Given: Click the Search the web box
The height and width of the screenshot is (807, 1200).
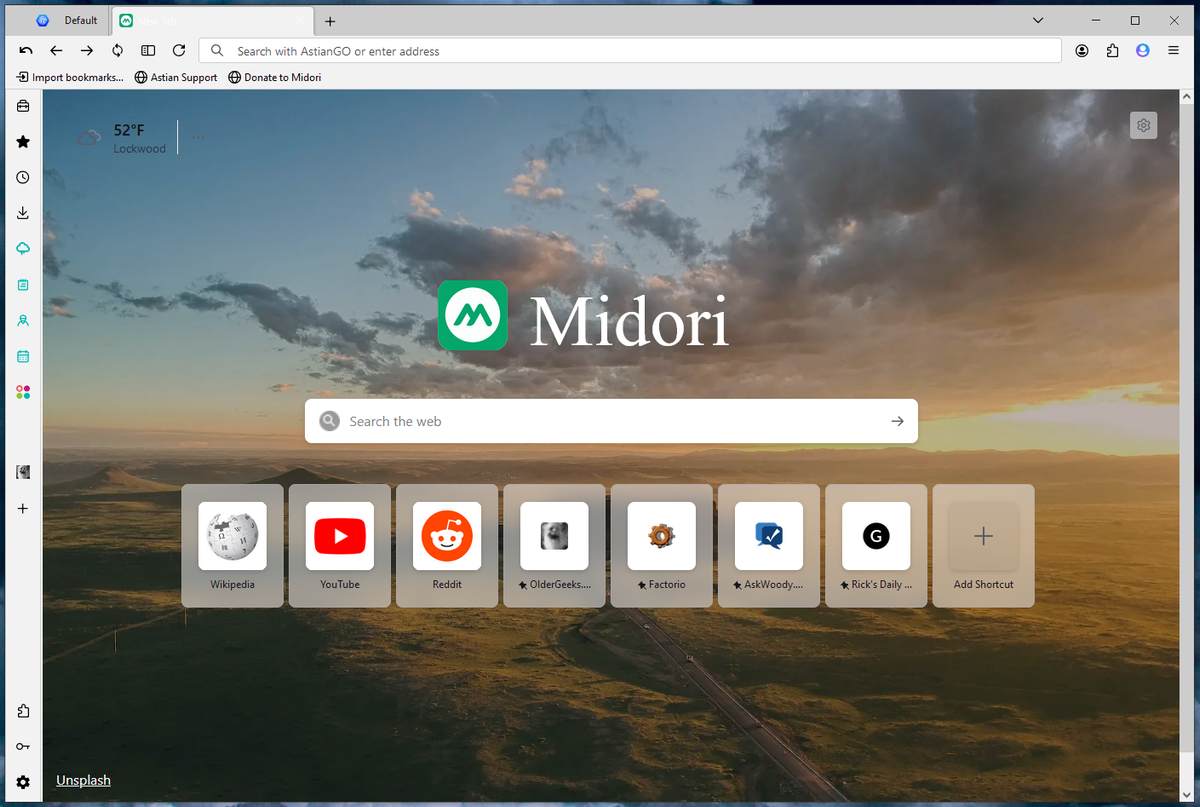Looking at the screenshot, I should pos(611,421).
